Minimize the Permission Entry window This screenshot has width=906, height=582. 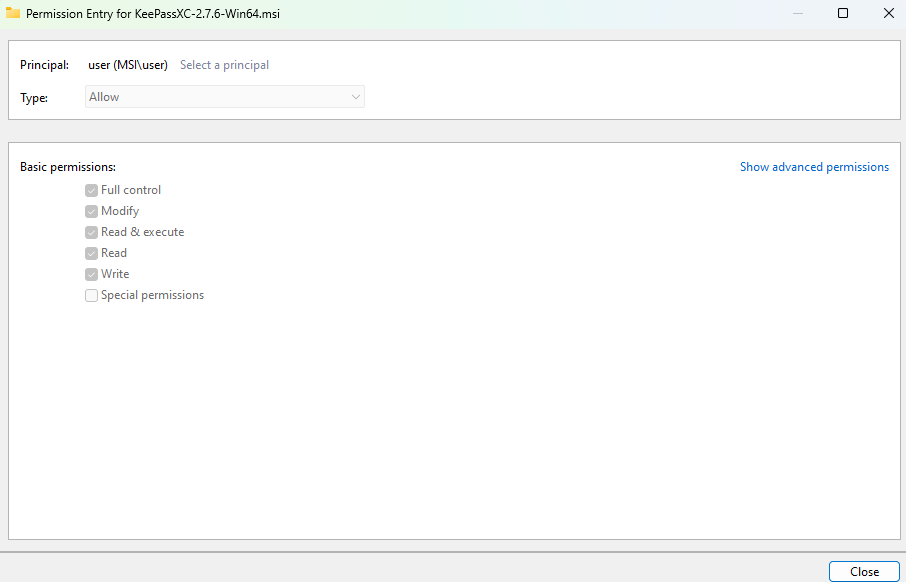(798, 13)
